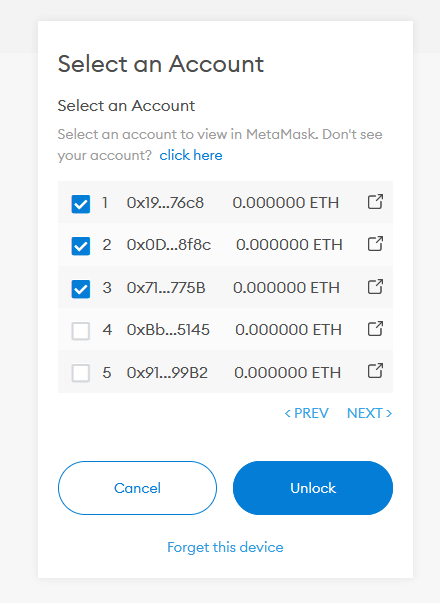Open account 1 0x19...76c8 in explorer
This screenshot has width=440, height=603.
pos(375,202)
